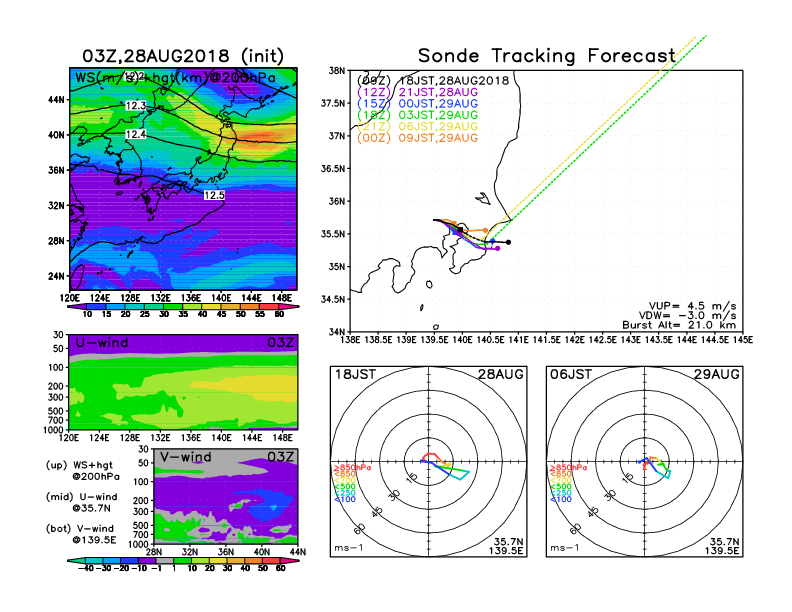Click the "03Z,28AUG2018 (init)" title

183,56
